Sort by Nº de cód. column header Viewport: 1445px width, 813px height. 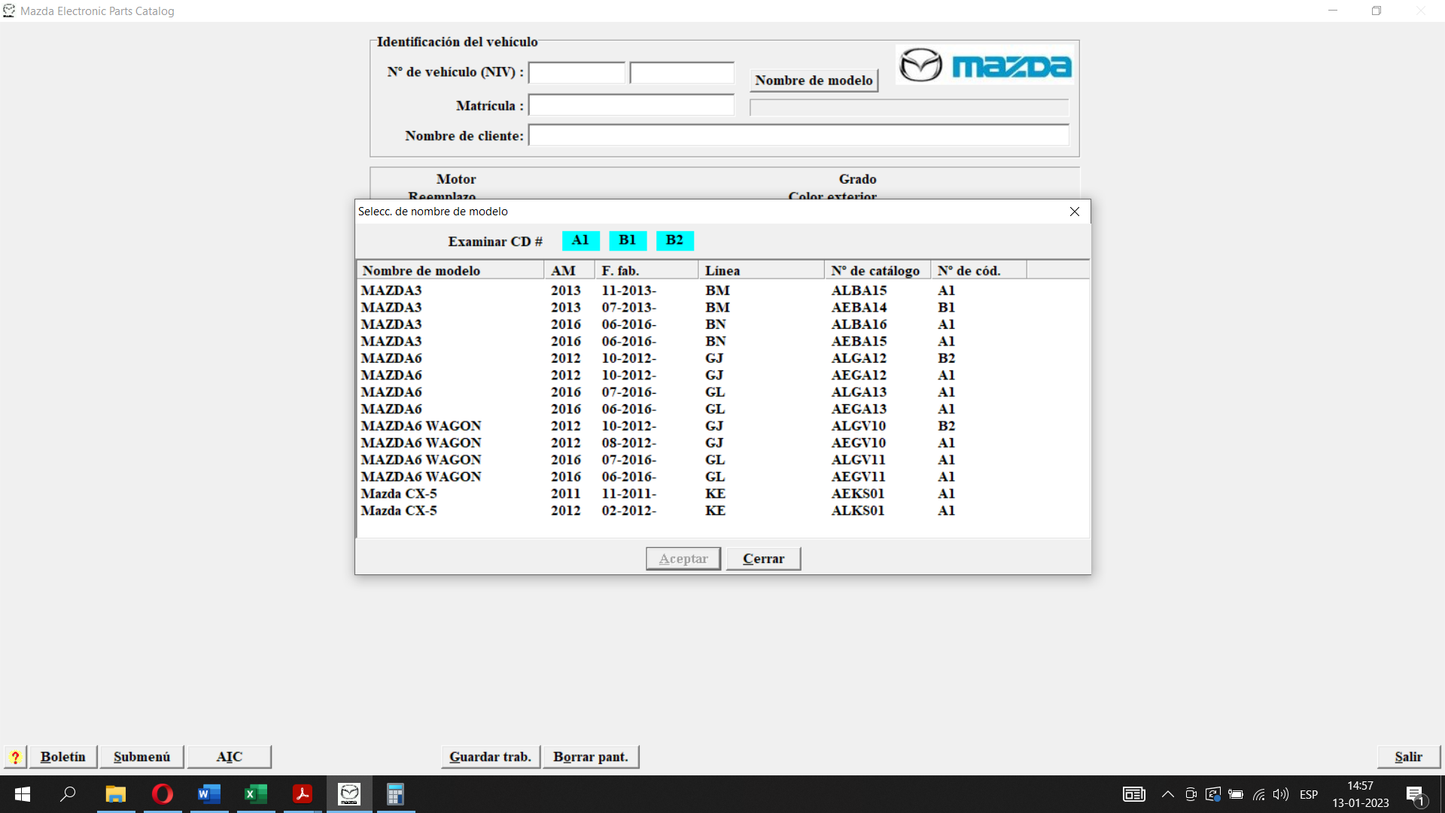click(x=978, y=271)
